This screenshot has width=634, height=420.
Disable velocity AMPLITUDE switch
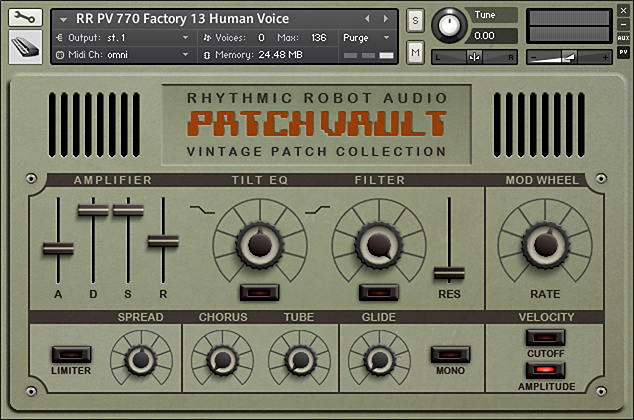pos(545,370)
